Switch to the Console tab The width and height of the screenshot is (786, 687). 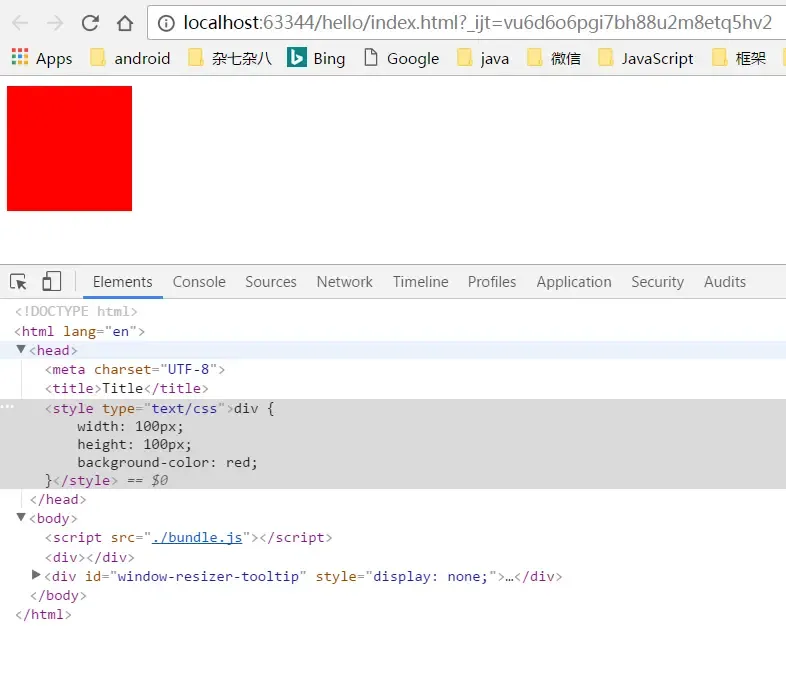point(199,282)
